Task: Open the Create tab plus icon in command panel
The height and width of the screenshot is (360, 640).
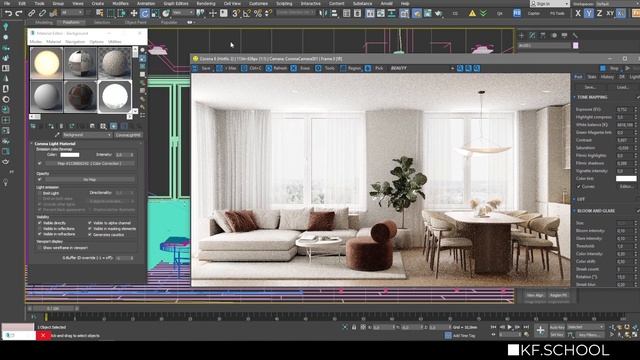Action: [521, 36]
